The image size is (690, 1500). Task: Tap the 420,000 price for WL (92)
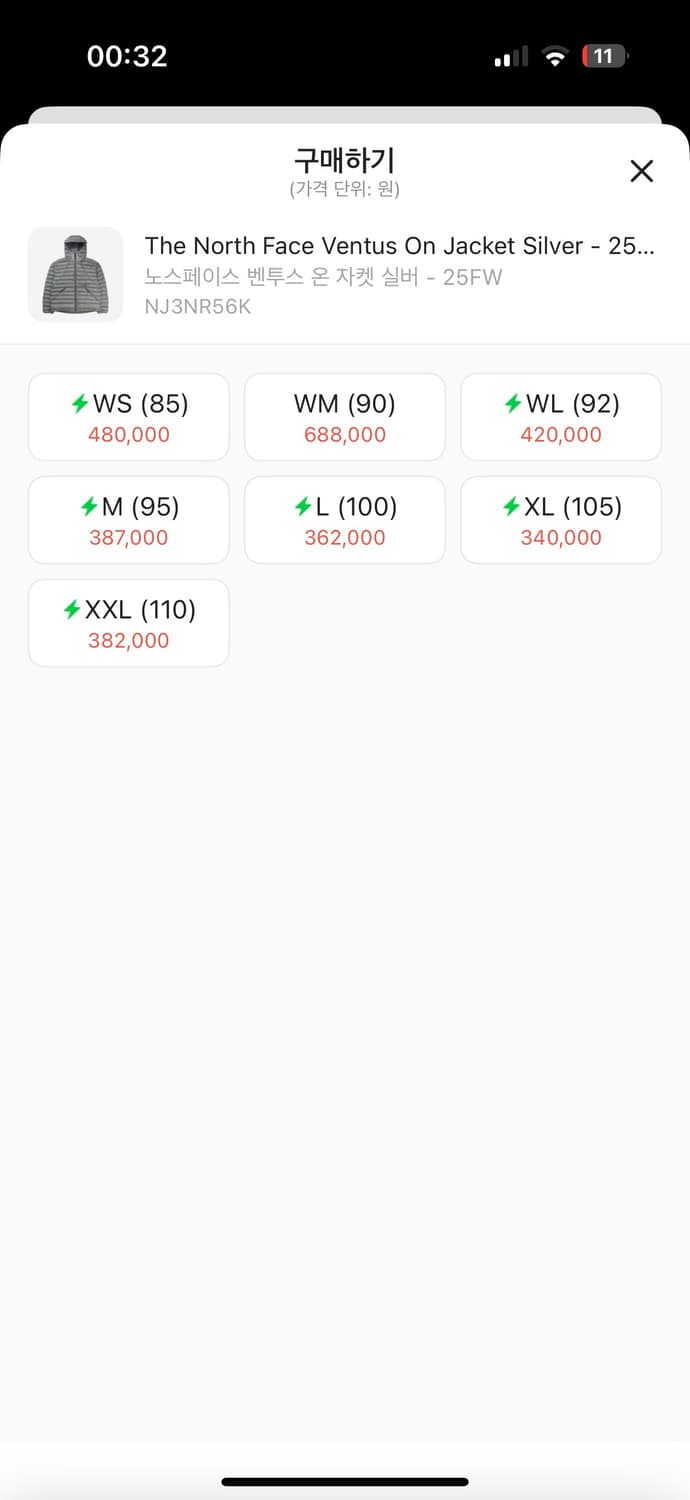click(561, 435)
